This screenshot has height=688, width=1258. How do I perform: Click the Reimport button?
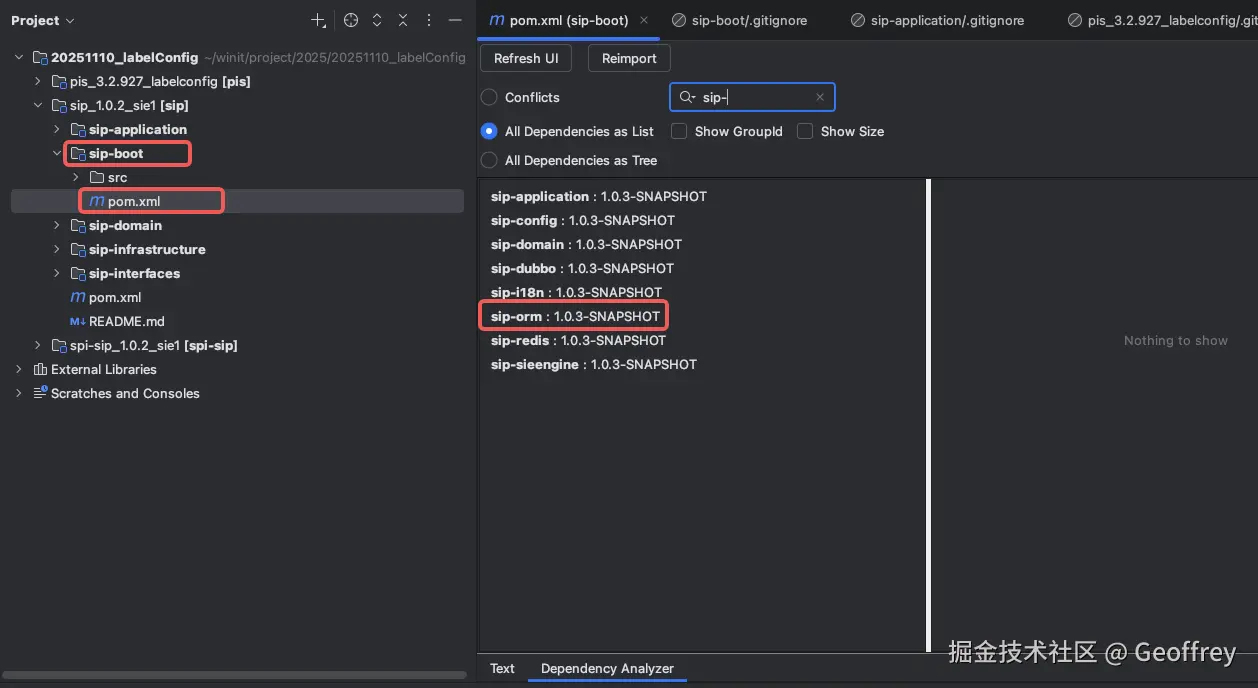click(x=629, y=58)
